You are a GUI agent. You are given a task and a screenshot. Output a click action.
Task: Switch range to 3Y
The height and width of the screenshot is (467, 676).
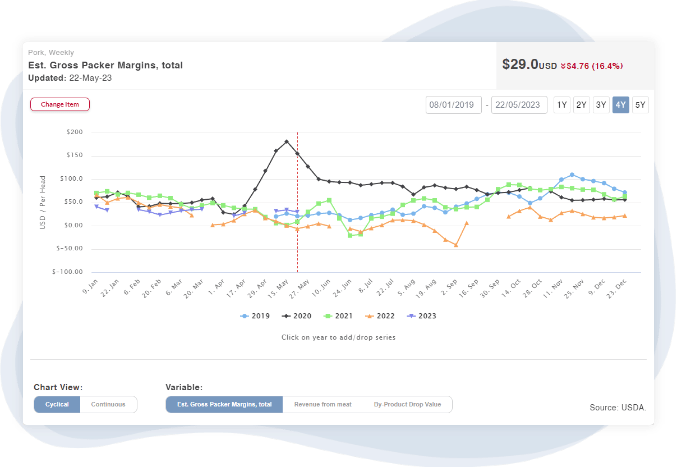[601, 105]
